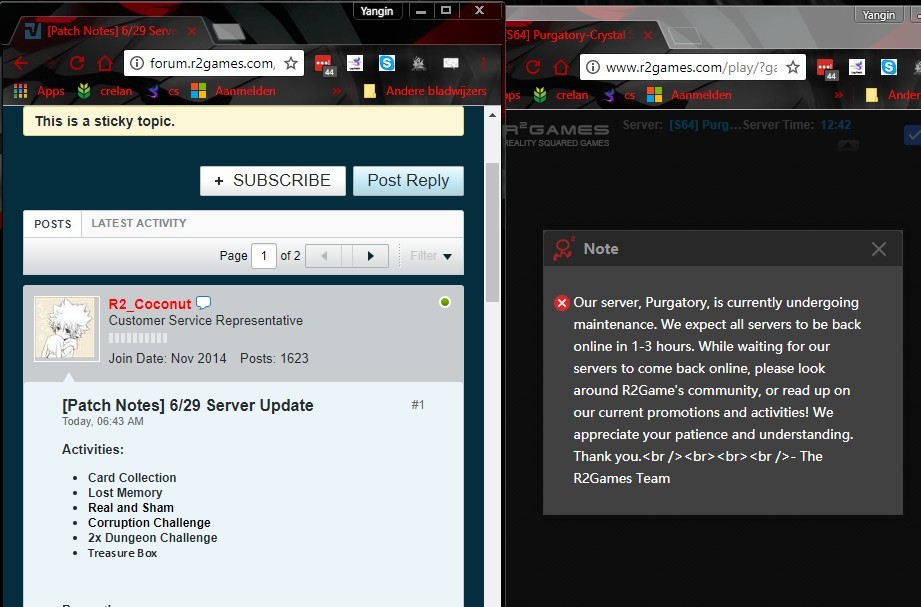
Task: Go to home page in forum window
Action: tap(105, 64)
